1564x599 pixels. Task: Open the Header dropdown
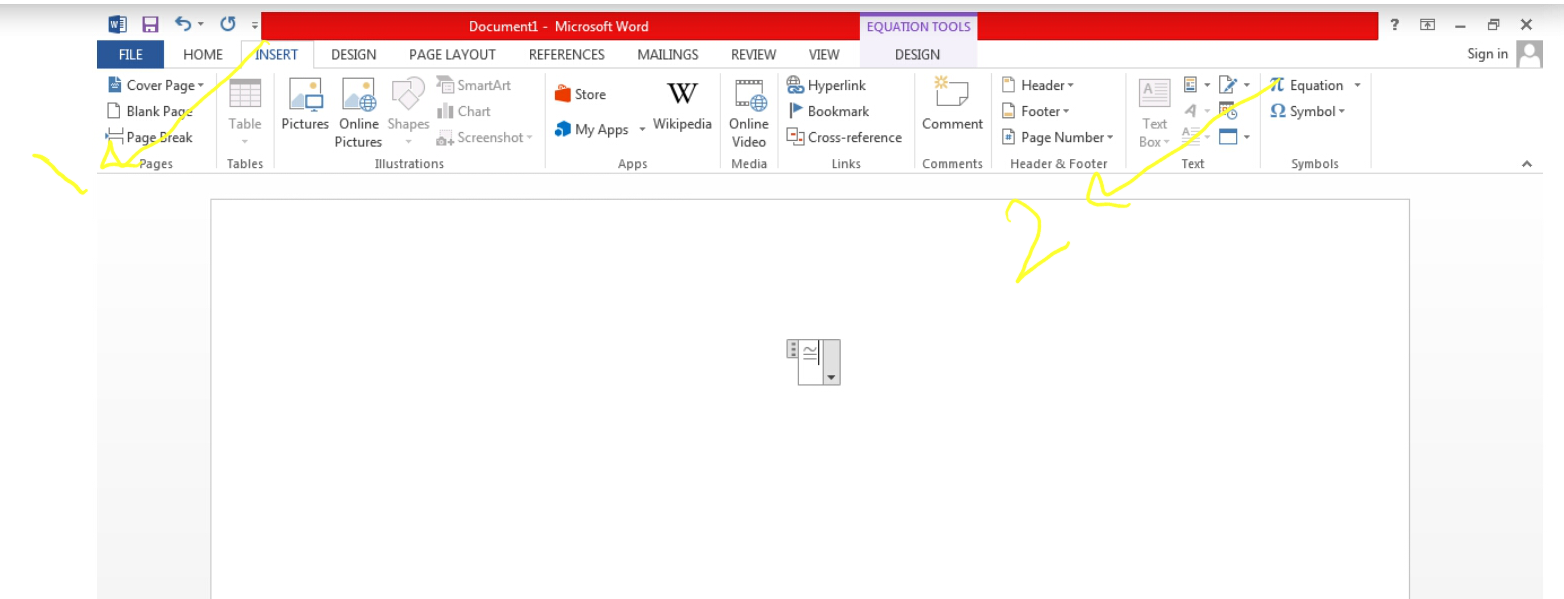[x=1038, y=85]
